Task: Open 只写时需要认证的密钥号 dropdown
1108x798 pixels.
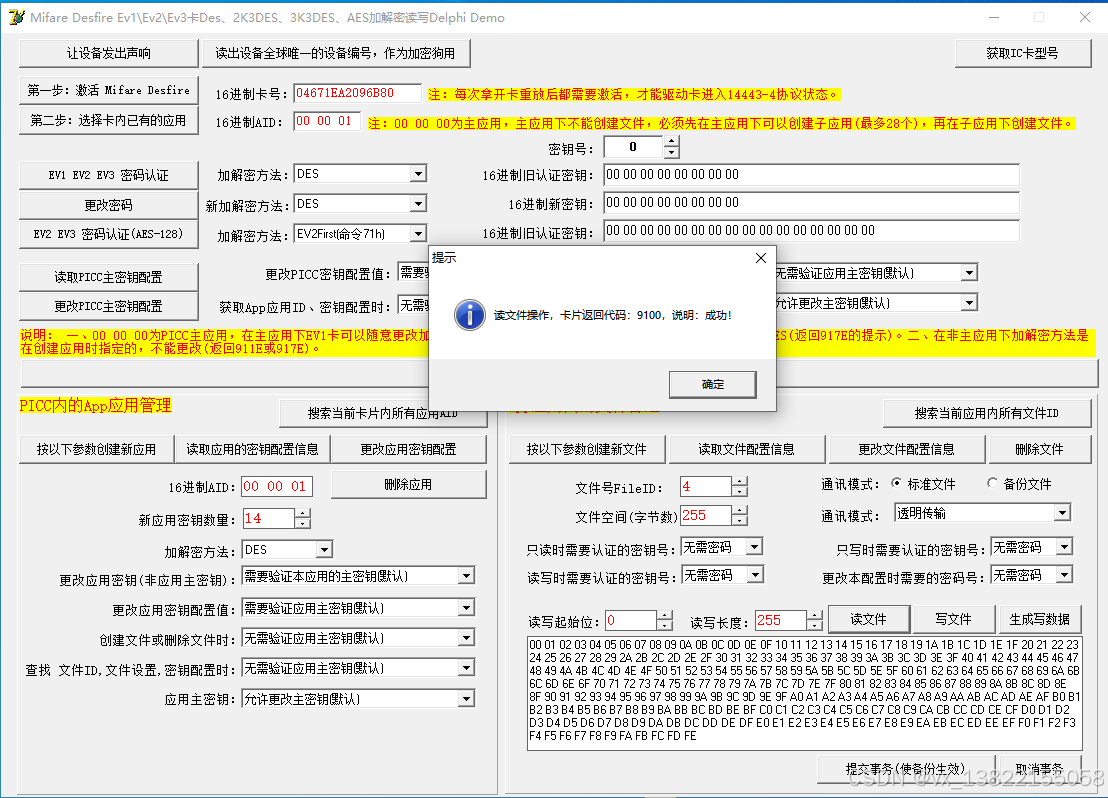Action: [x=1064, y=546]
